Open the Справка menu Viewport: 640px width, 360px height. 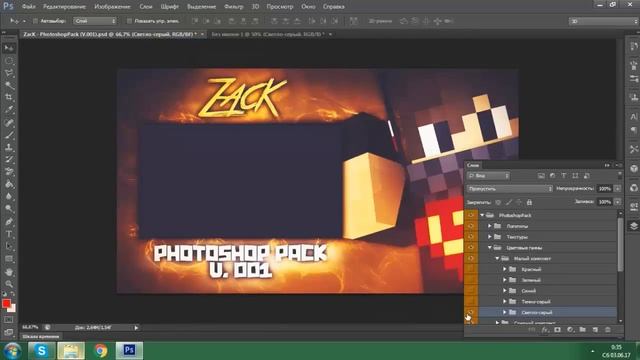pos(333,7)
